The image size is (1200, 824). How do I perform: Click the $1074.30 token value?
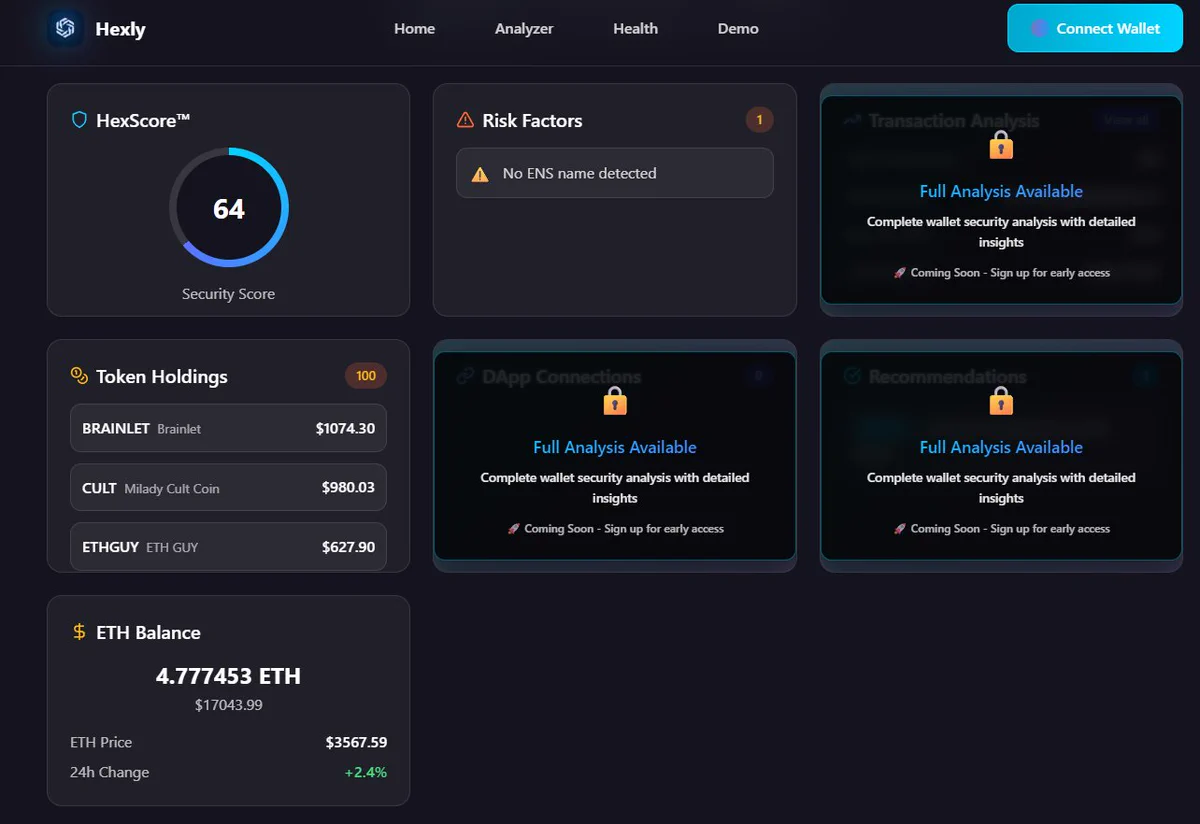coord(345,428)
